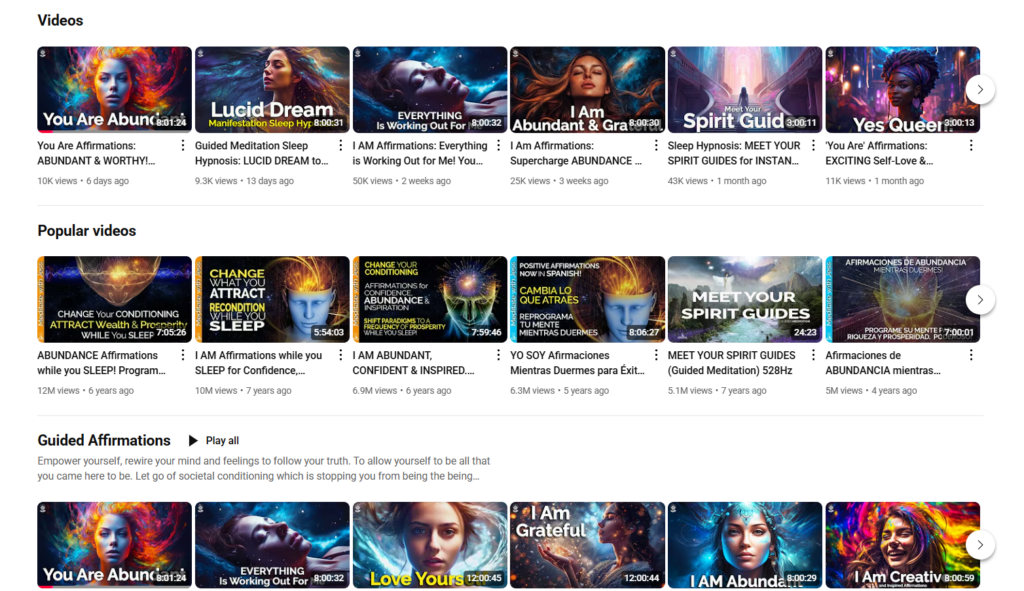1024x591 pixels.
Task: Show next videos in the Videos row
Action: pyautogui.click(x=980, y=89)
